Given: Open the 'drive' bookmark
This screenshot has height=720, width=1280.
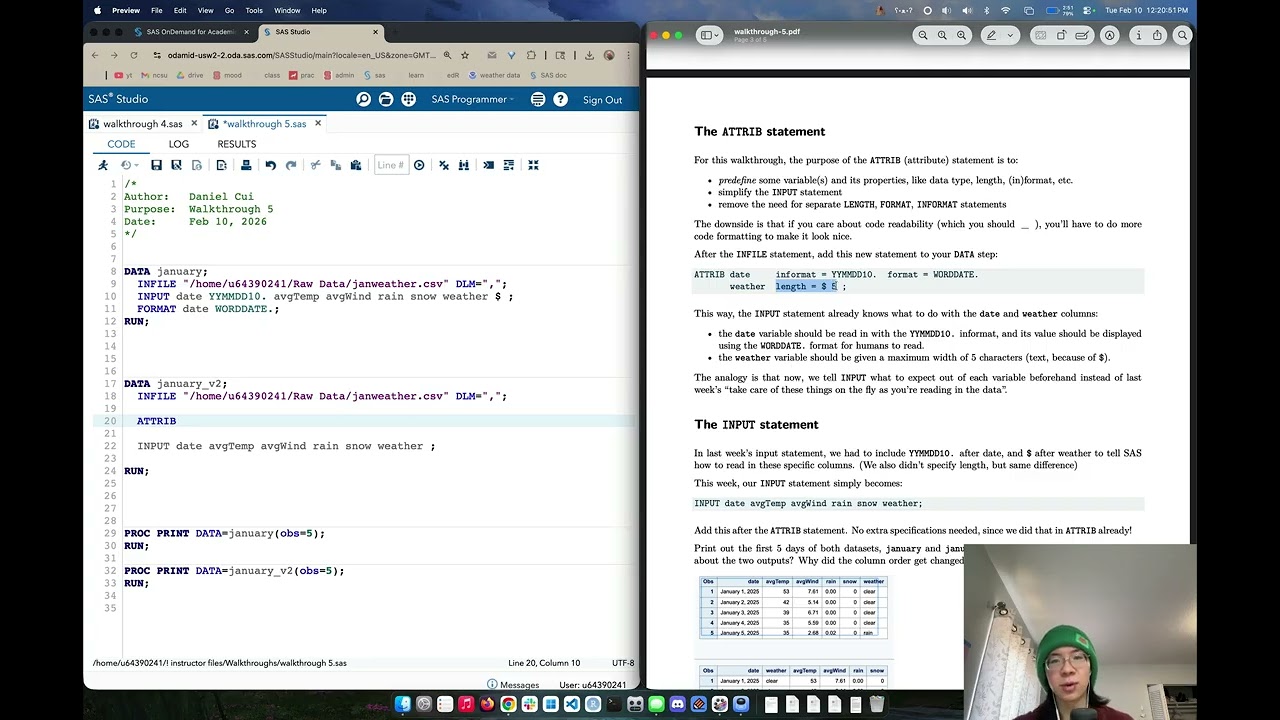Looking at the screenshot, I should click(190, 75).
